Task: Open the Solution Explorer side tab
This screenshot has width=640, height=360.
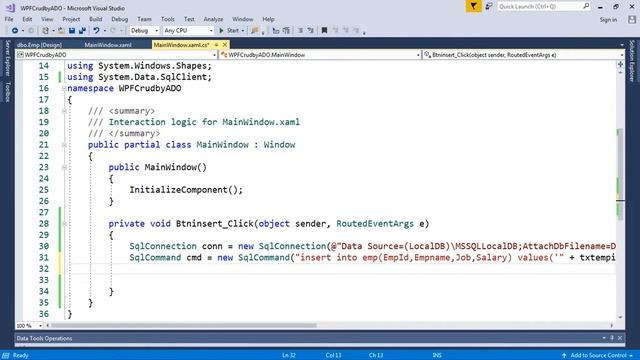Action: [632, 60]
